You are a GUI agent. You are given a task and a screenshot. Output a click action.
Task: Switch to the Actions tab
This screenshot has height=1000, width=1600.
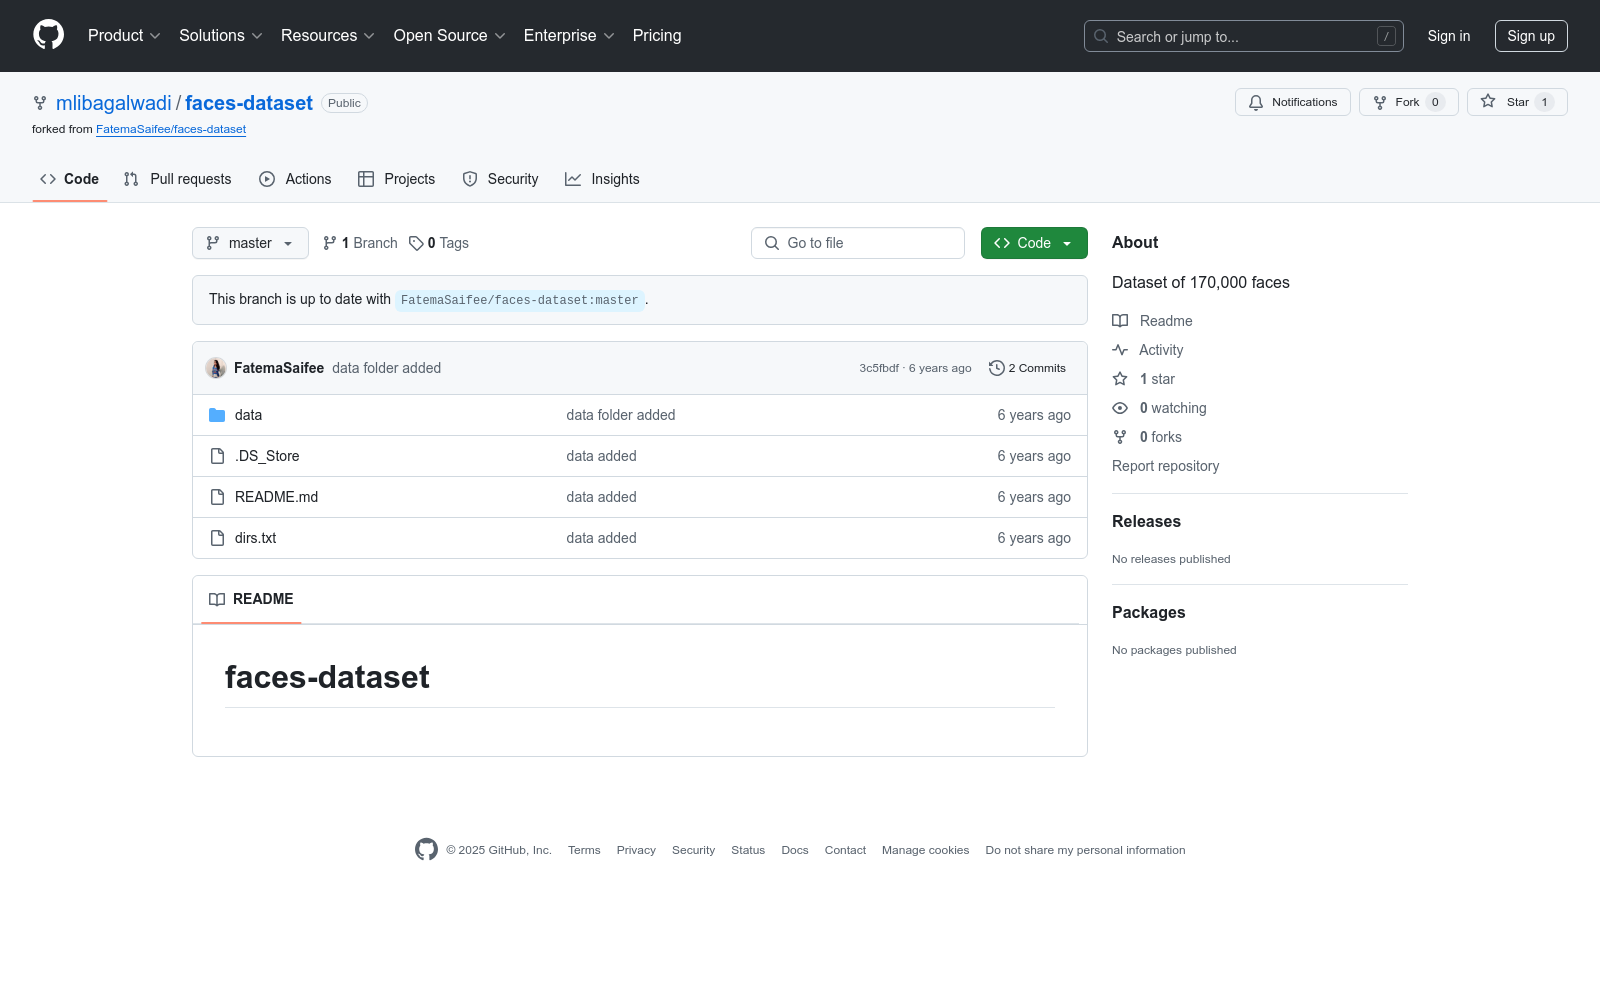click(x=295, y=179)
